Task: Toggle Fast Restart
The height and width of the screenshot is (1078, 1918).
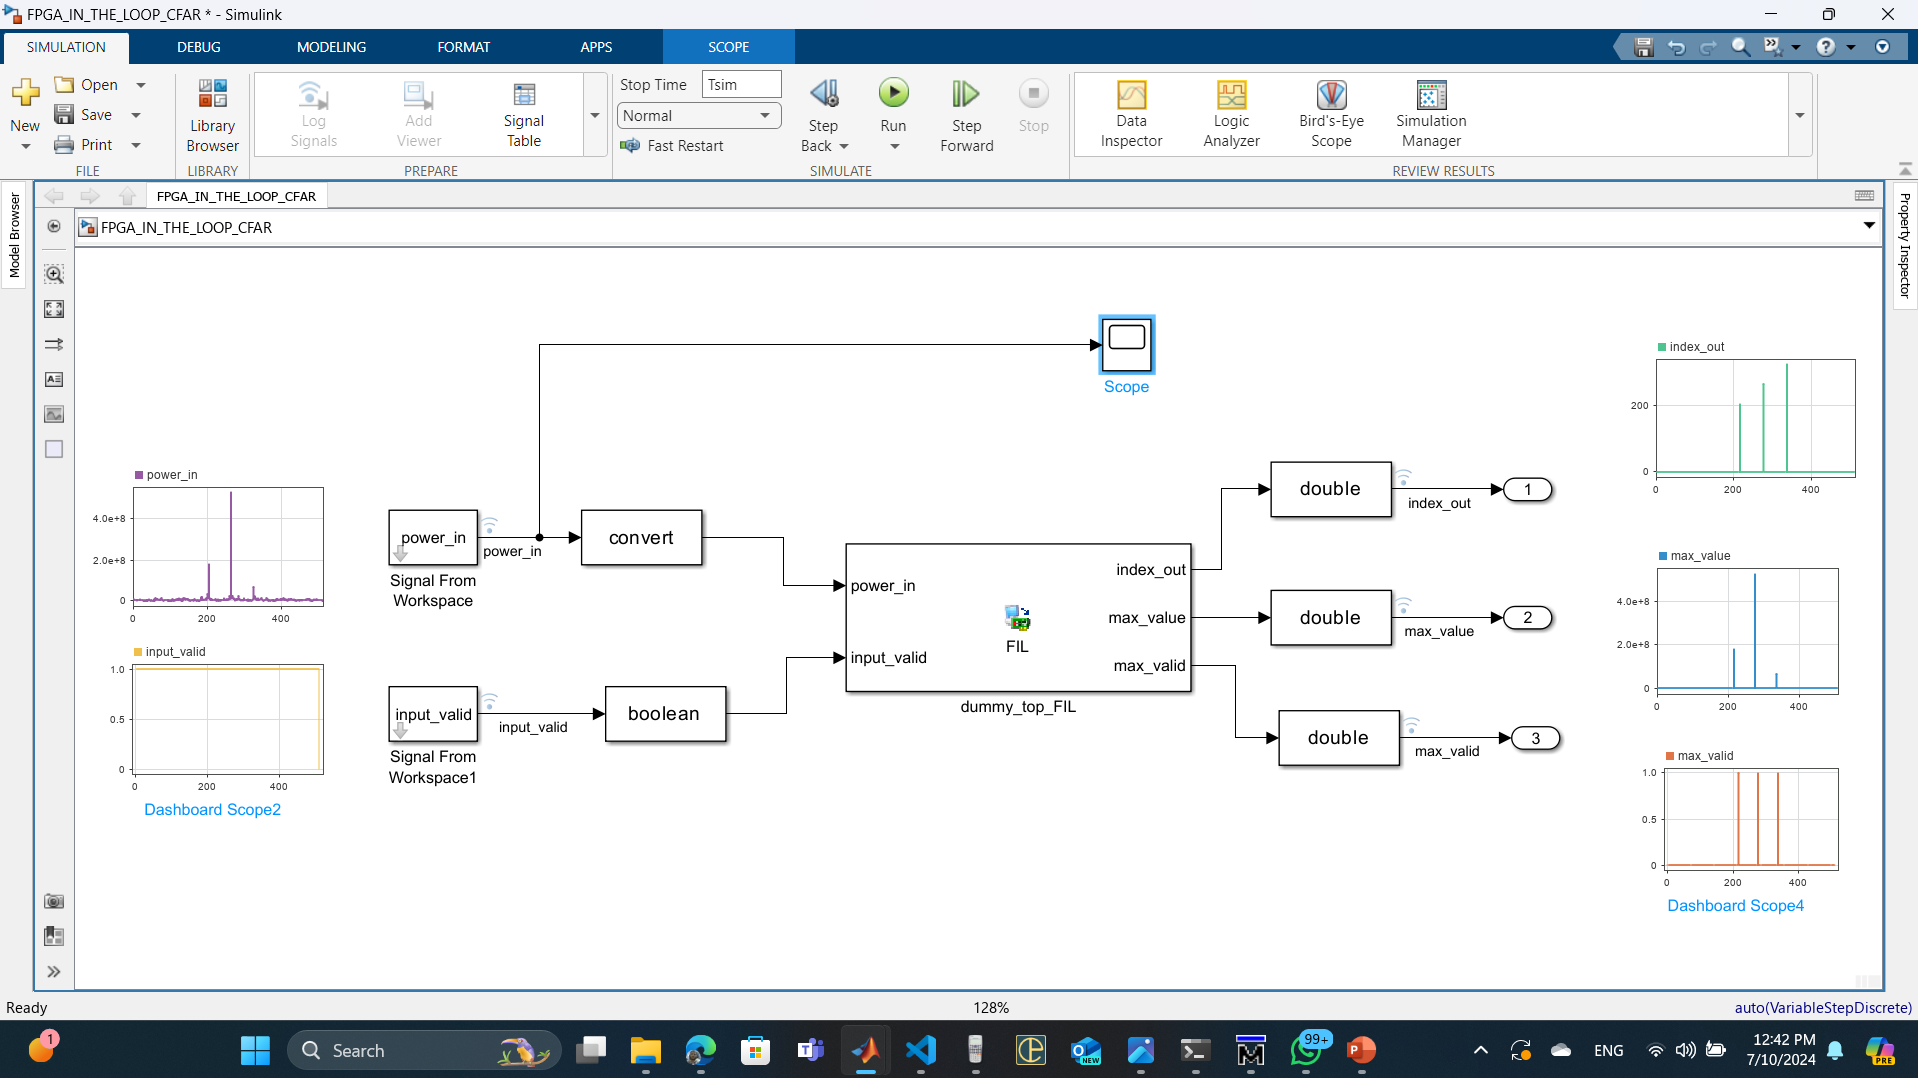Action: coord(672,146)
